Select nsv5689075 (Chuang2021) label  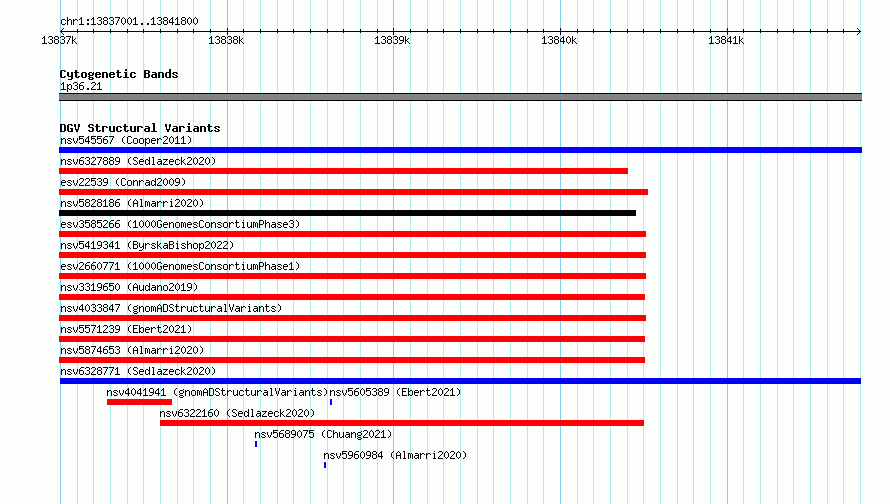(x=323, y=434)
